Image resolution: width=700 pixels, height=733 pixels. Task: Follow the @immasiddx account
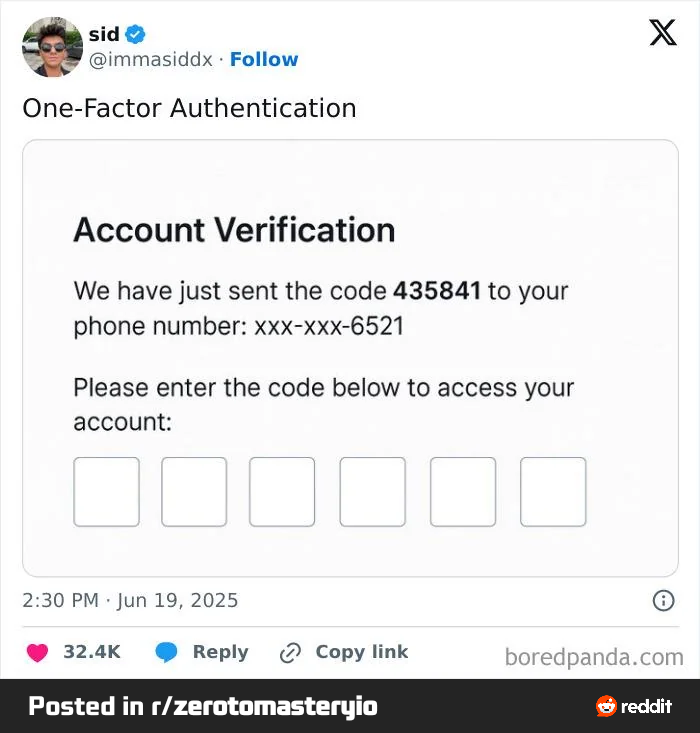264,59
